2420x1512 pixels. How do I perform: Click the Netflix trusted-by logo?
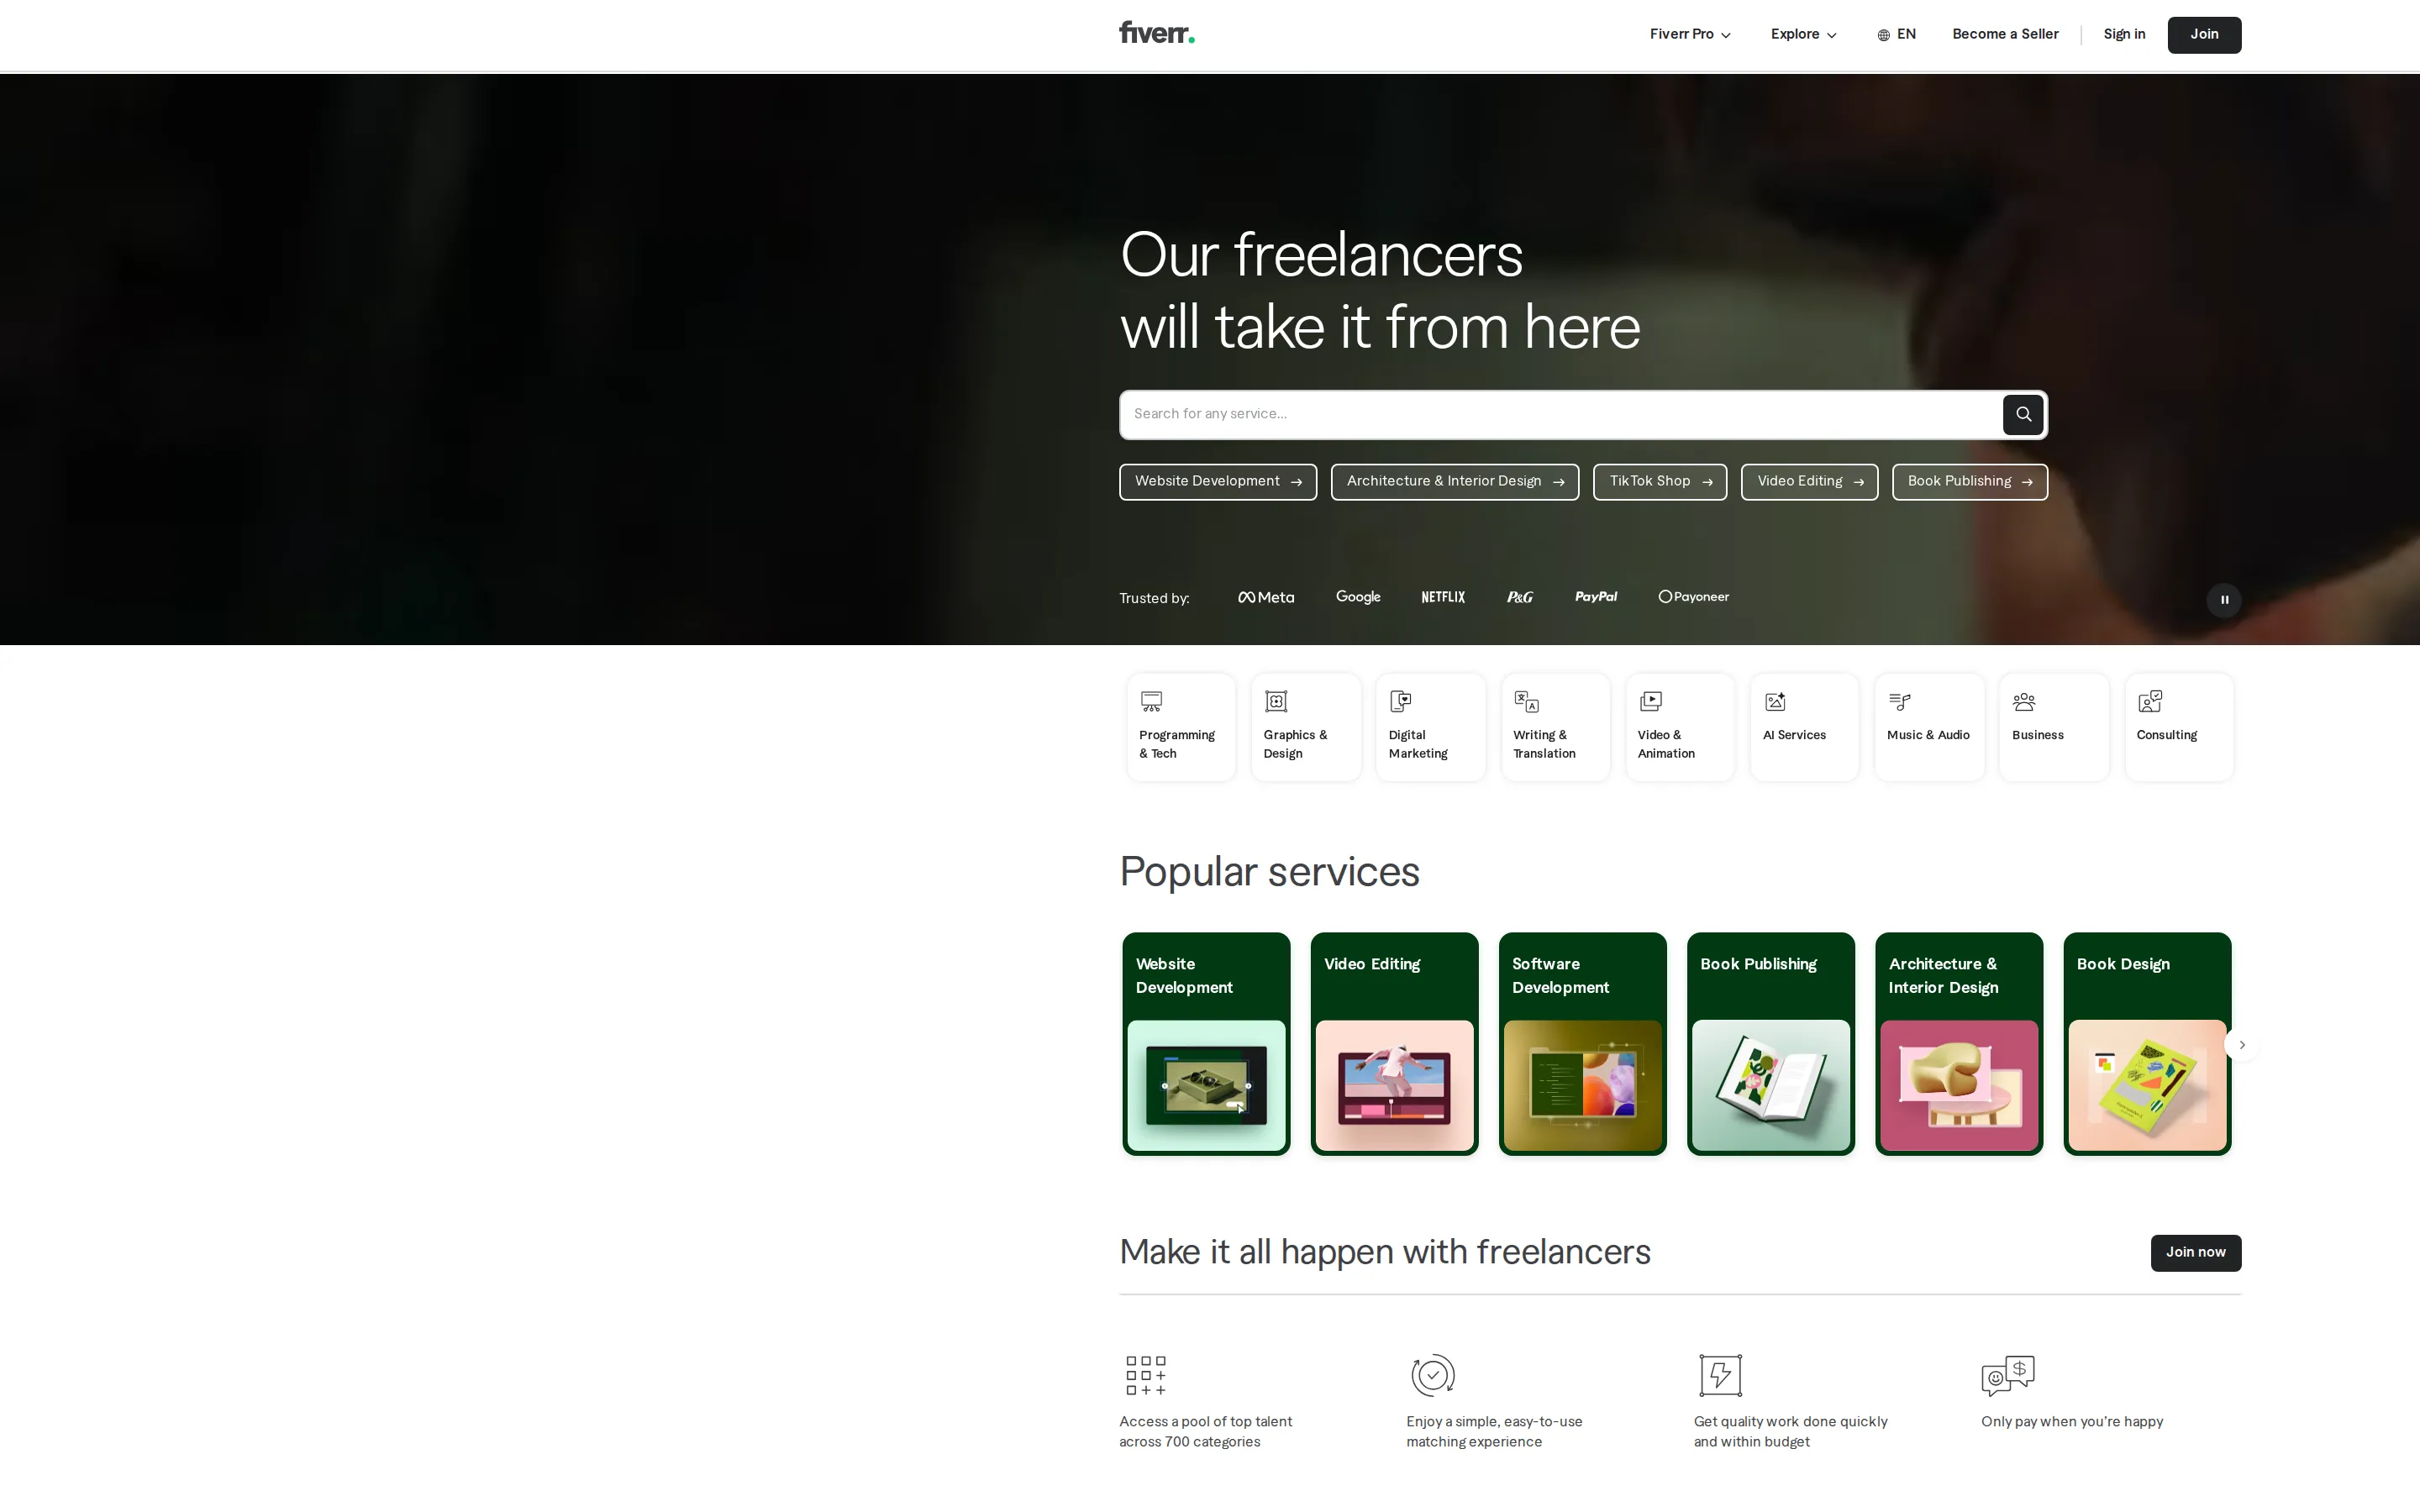1443,597
